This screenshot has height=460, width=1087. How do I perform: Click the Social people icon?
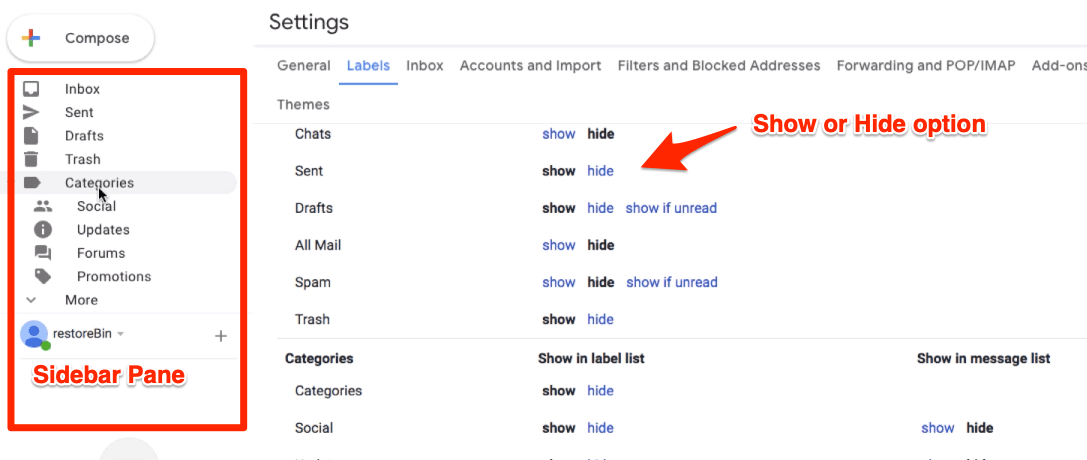click(x=43, y=206)
